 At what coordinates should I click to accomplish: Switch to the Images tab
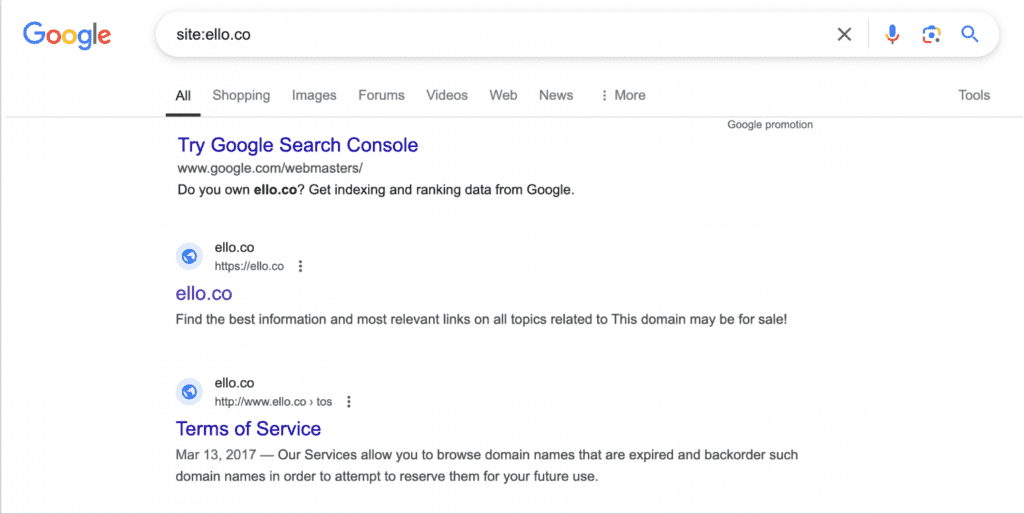314,95
